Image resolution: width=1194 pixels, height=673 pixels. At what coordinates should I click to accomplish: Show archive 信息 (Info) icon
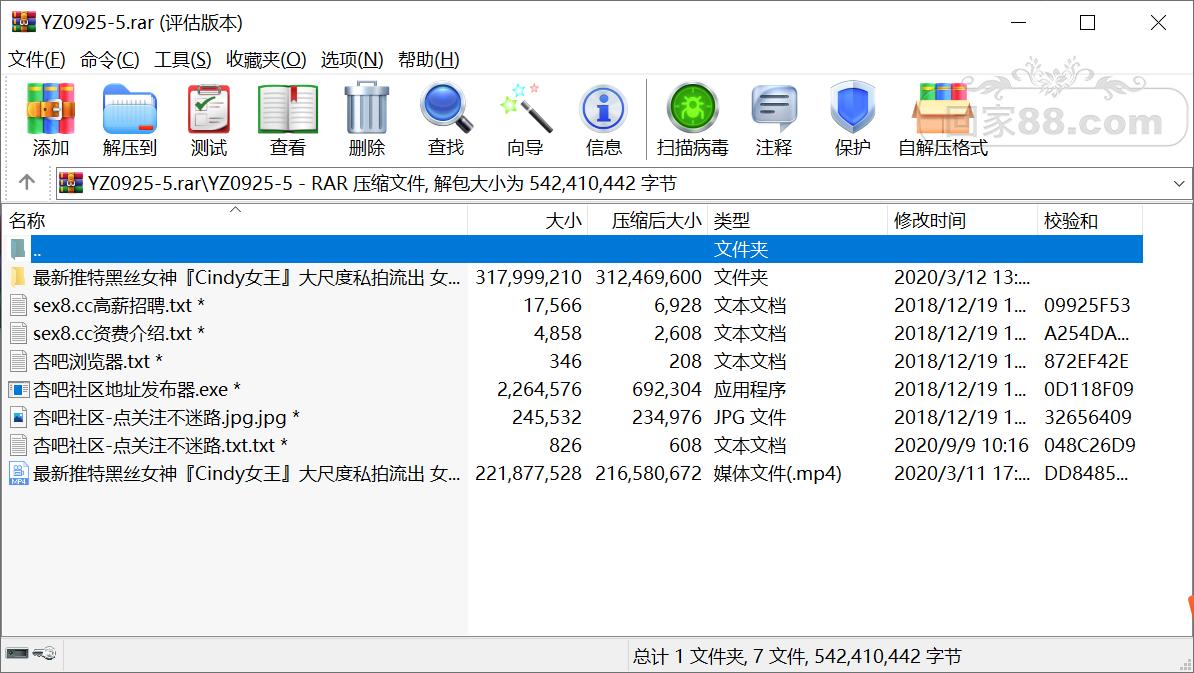pyautogui.click(x=604, y=108)
